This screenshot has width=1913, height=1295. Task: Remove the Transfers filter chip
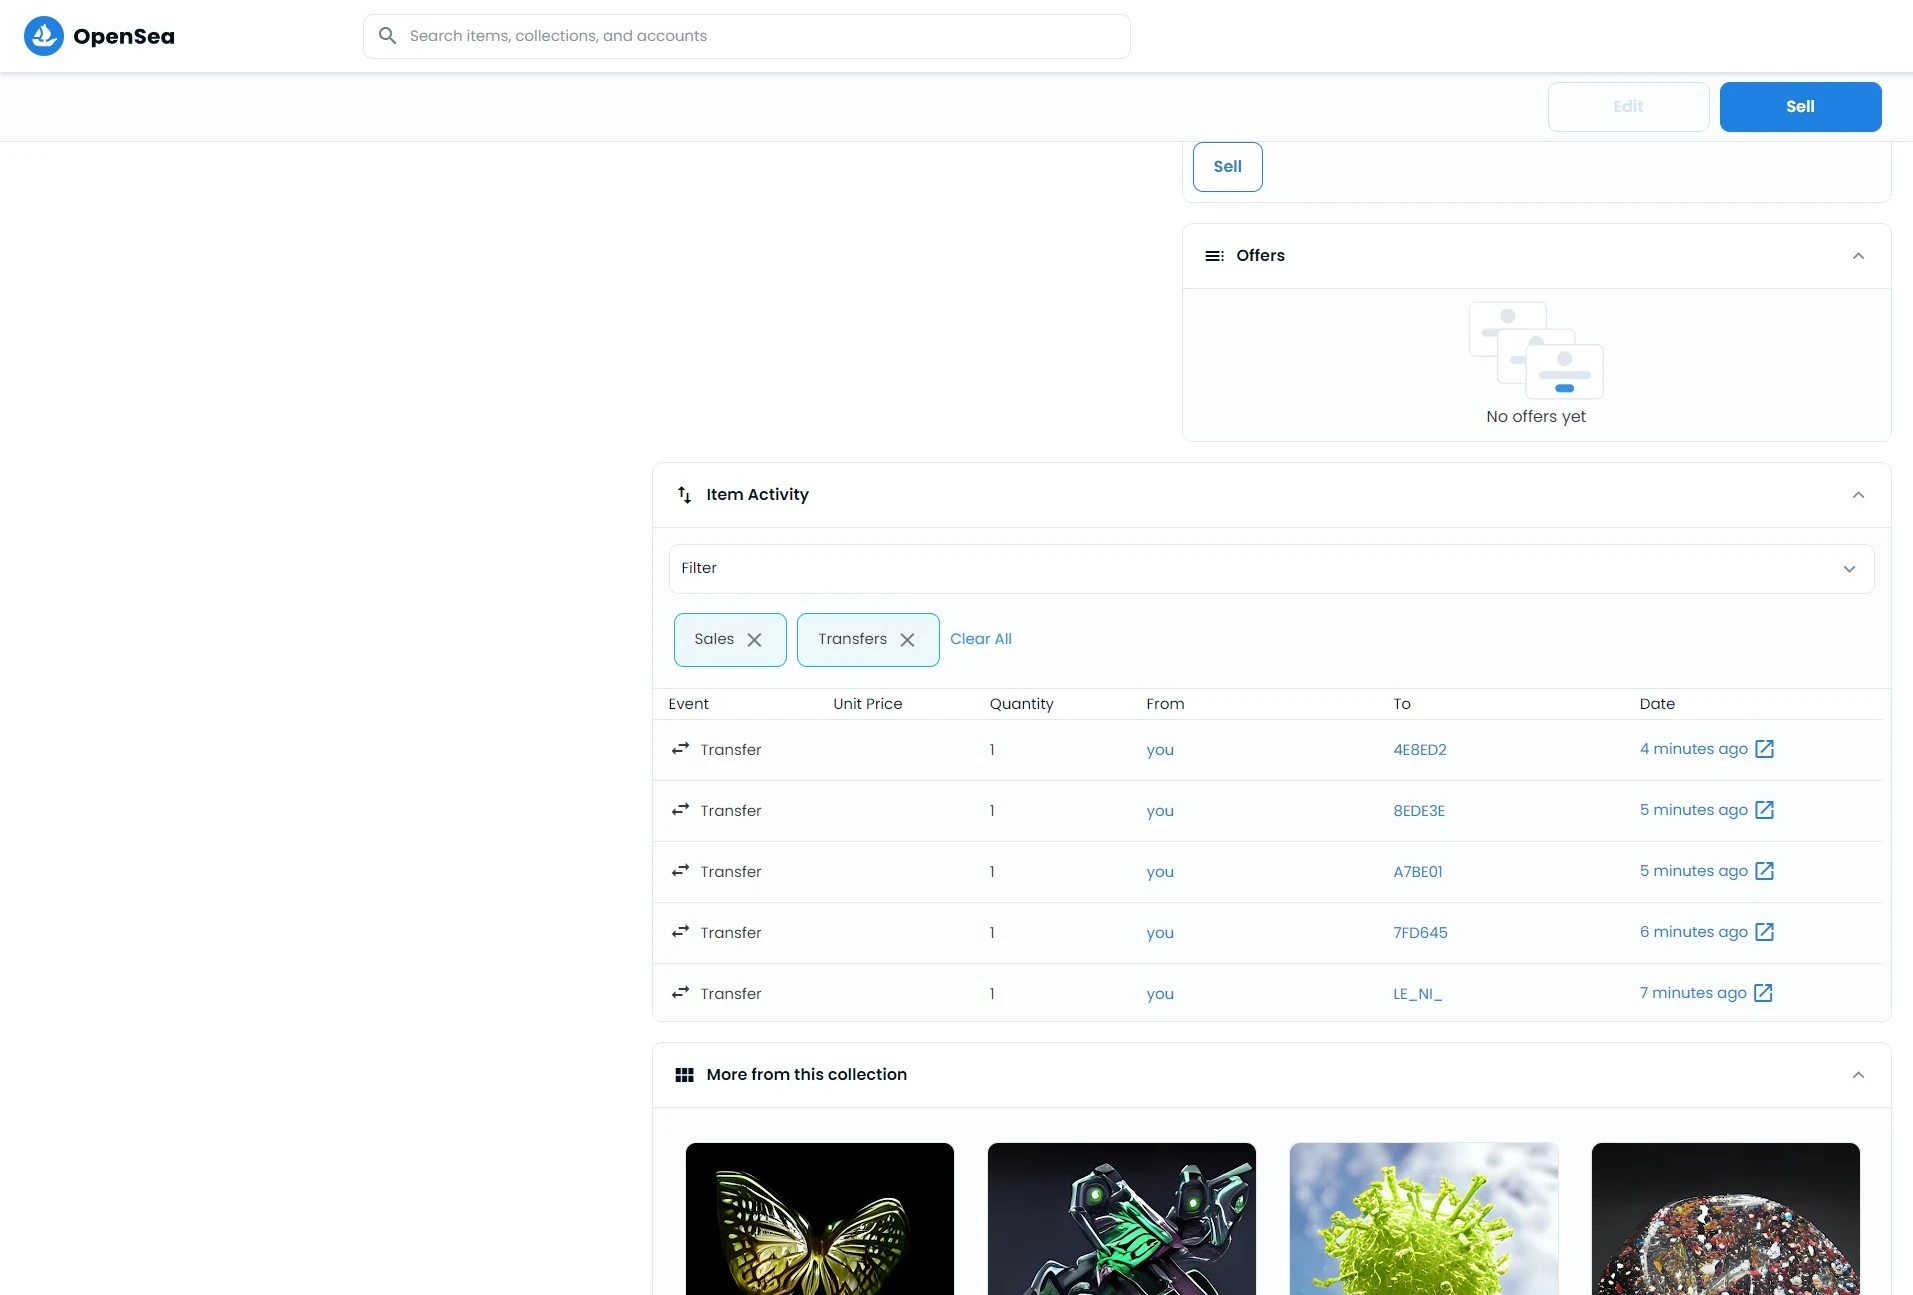coord(907,640)
